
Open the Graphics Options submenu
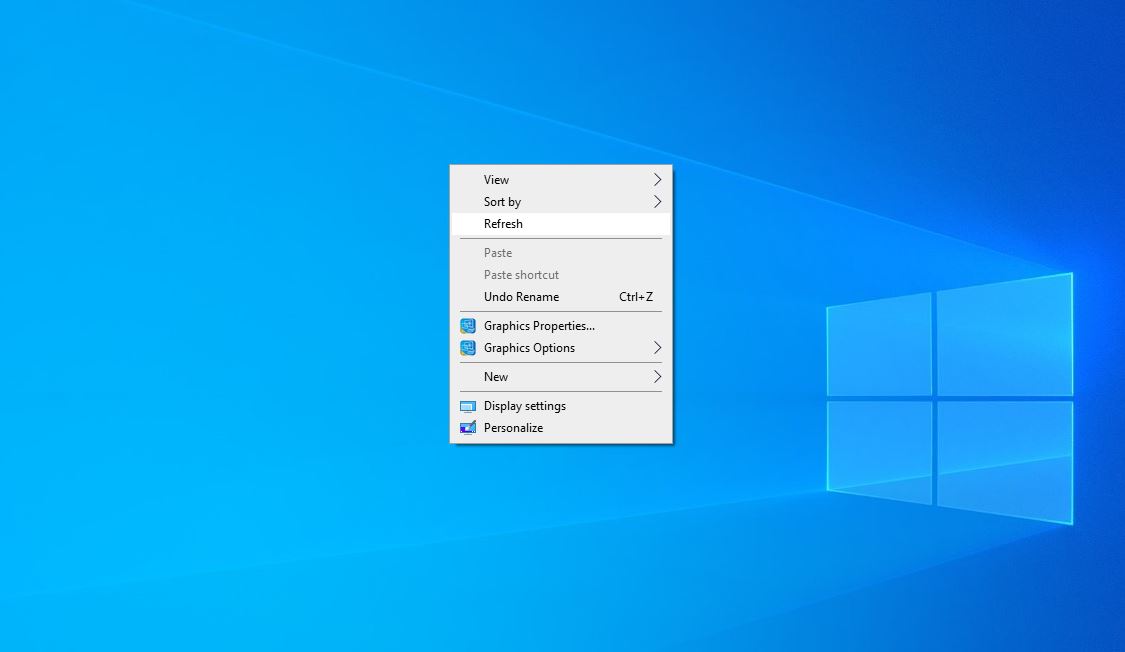pos(561,348)
